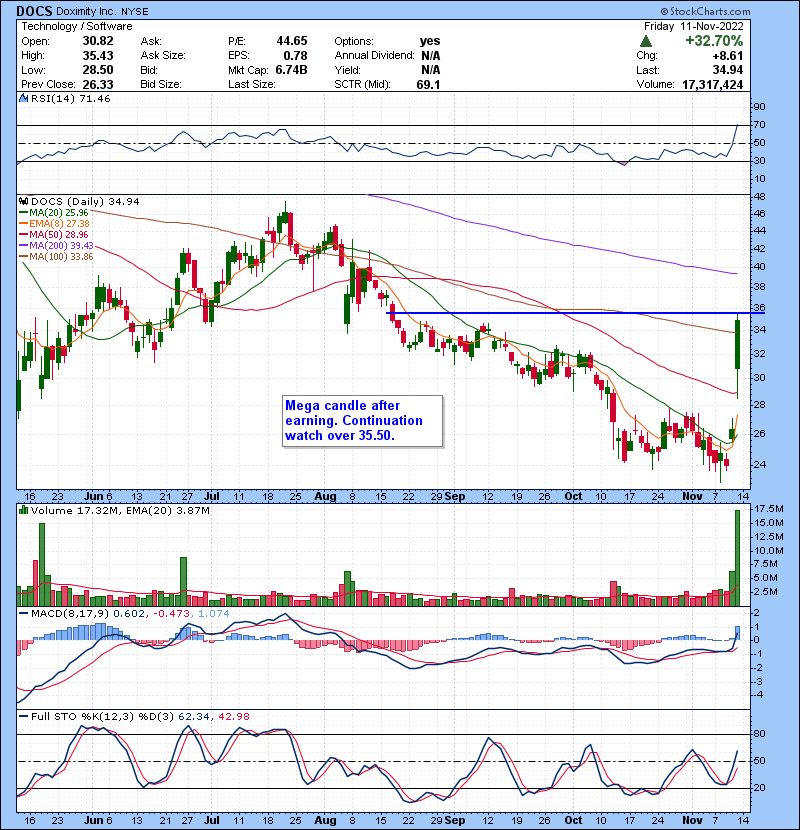Click the "EMA(8) 27.38" legend entry
The height and width of the screenshot is (830, 800).
point(59,224)
